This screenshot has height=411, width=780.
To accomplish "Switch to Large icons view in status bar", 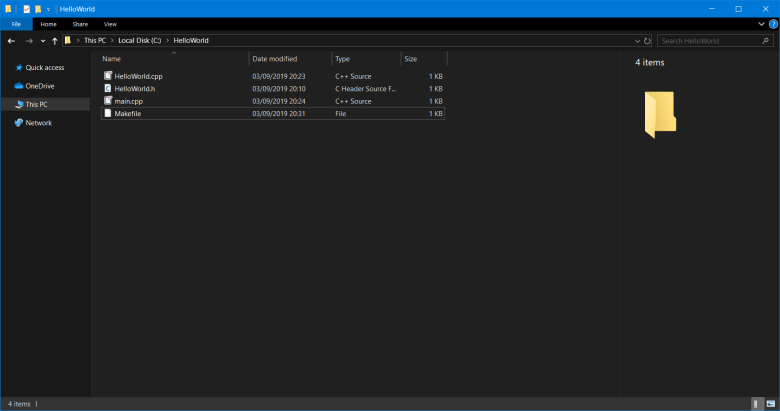I will [x=771, y=404].
